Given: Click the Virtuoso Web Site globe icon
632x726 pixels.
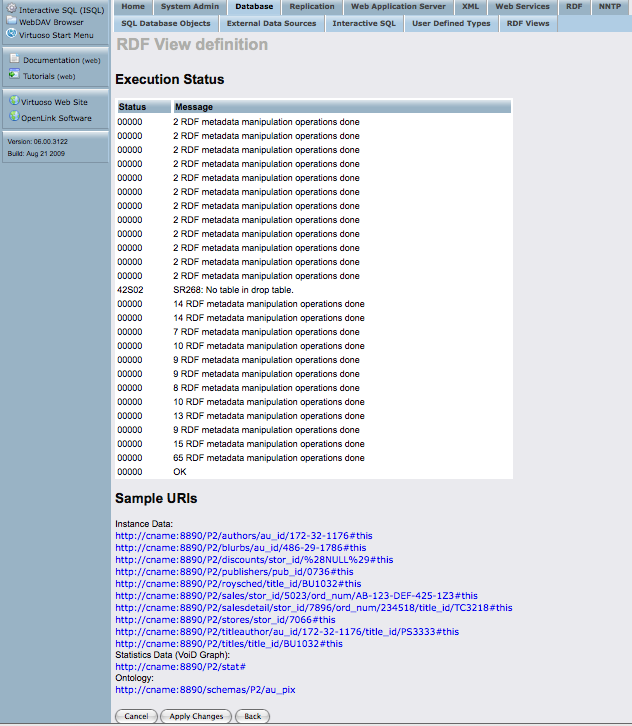Looking at the screenshot, I should (x=14, y=101).
